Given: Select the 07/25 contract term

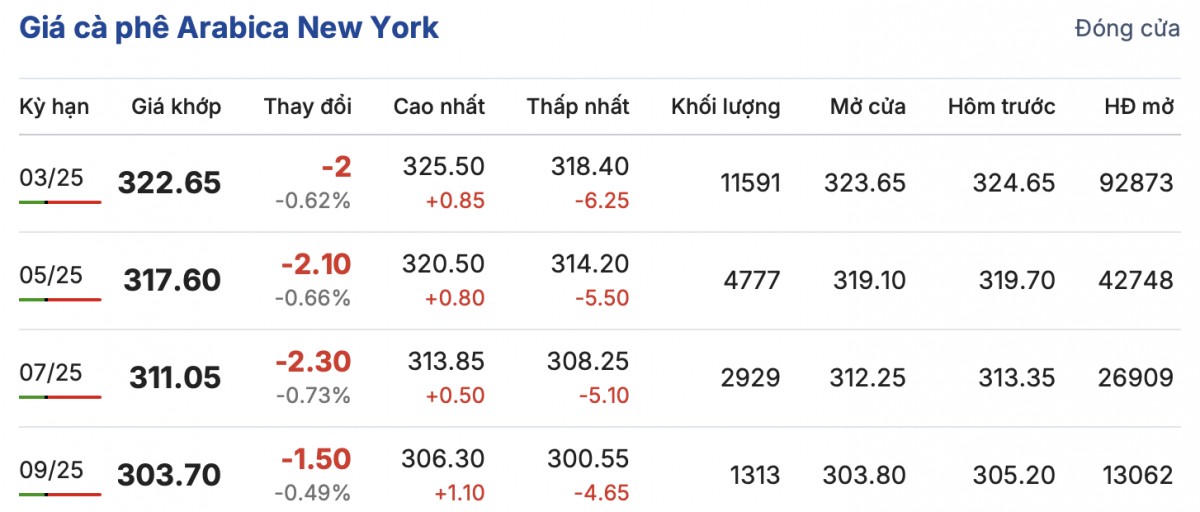Looking at the screenshot, I should 52,373.
